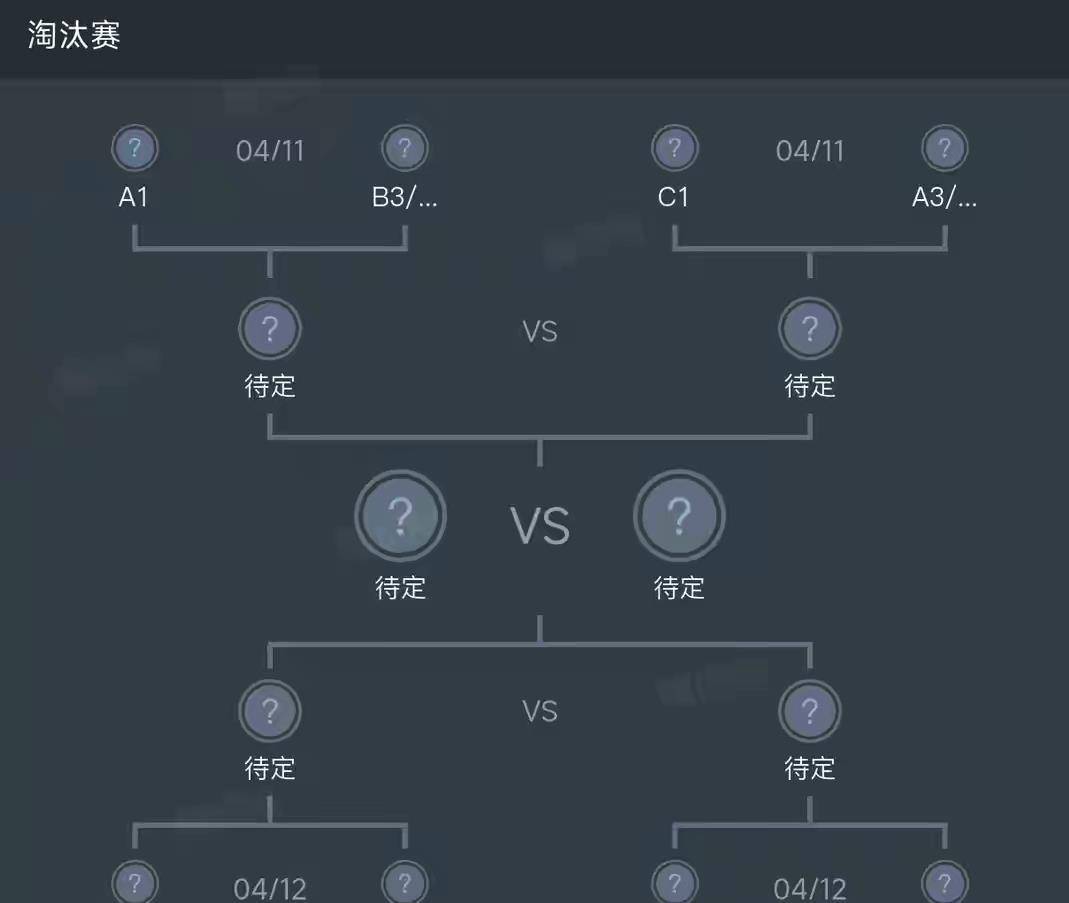Select the A1 team label

pyautogui.click(x=134, y=198)
